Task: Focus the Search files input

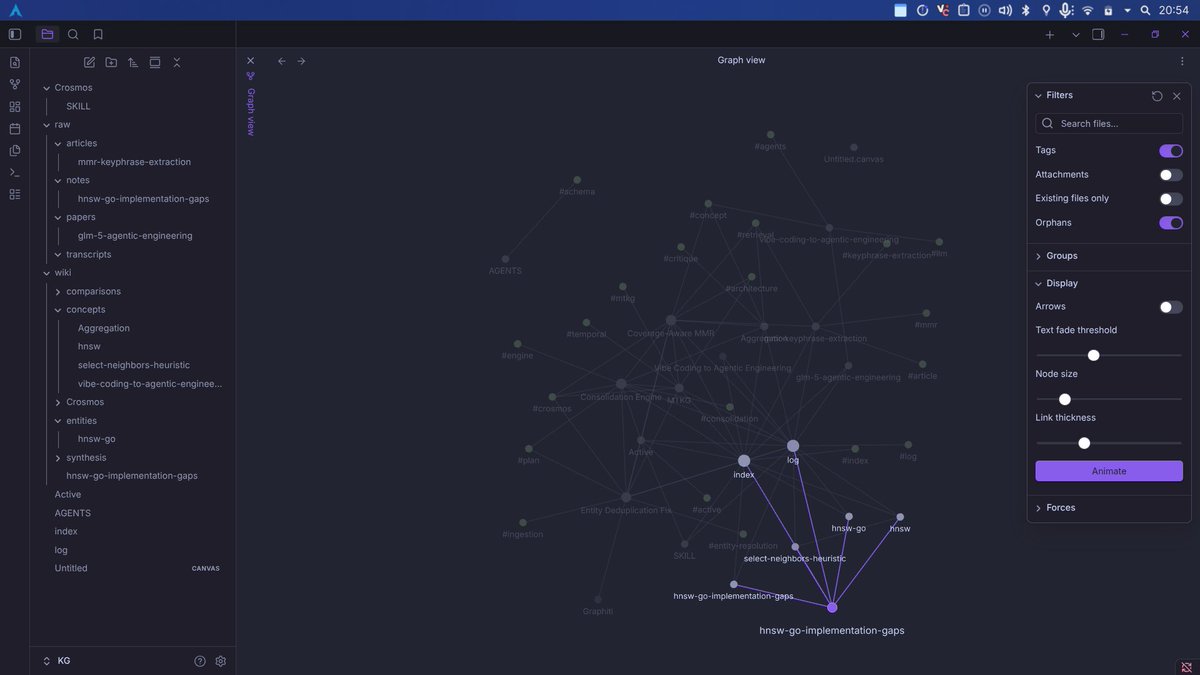Action: coord(1109,124)
